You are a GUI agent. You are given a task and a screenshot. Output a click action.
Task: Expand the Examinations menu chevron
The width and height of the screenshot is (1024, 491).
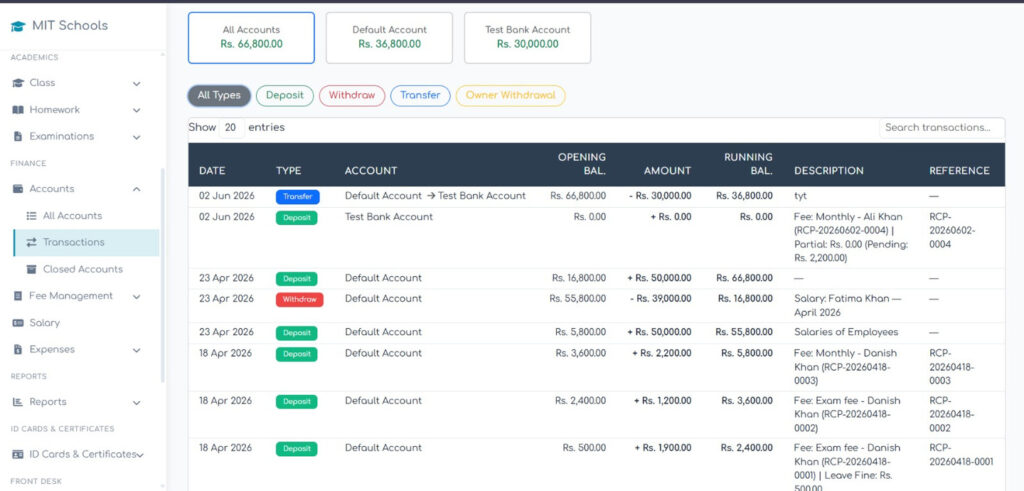pyautogui.click(x=136, y=137)
